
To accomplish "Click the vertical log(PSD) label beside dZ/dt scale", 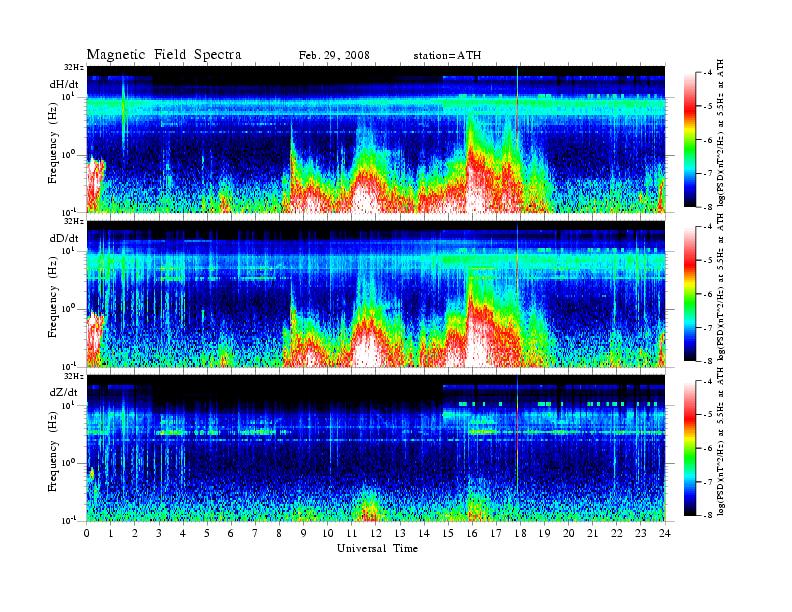I will 721,441.
